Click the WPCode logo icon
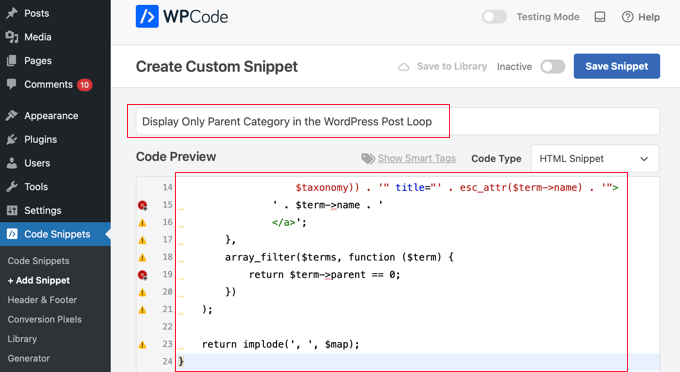 [147, 16]
